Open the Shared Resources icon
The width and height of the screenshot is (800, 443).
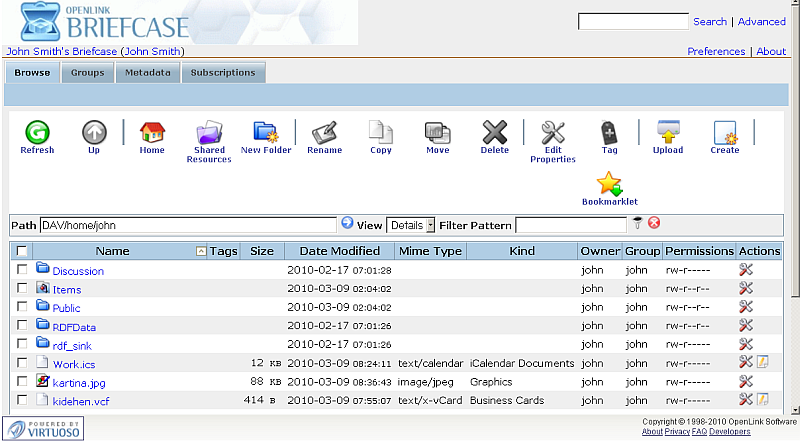click(209, 133)
